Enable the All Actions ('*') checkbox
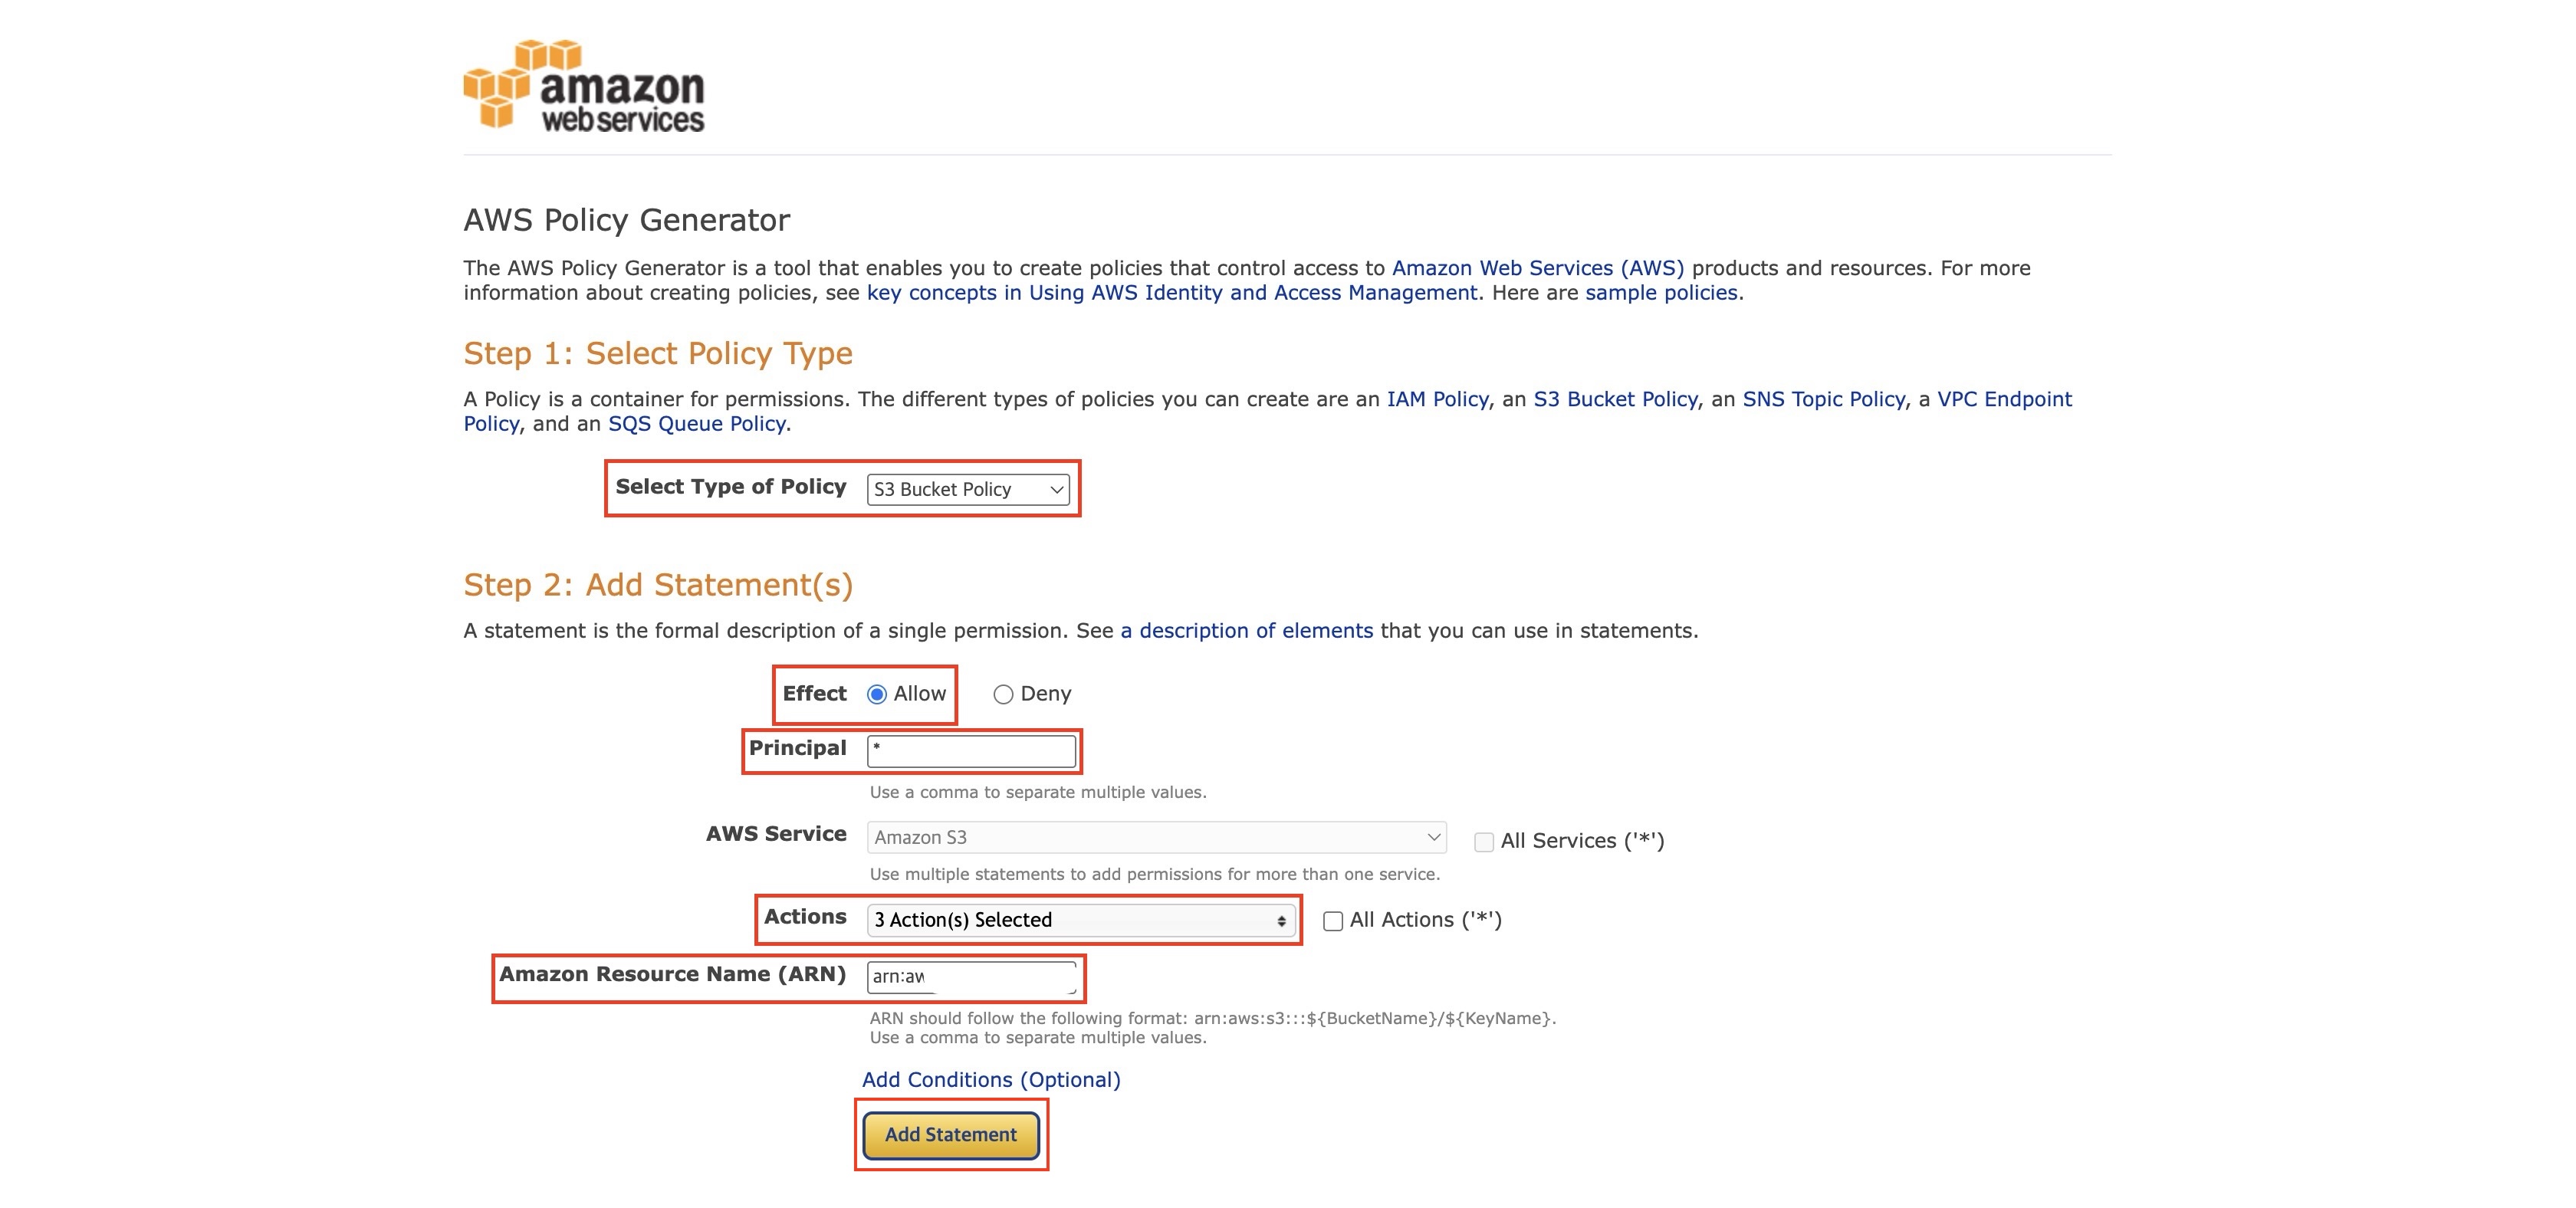Image resolution: width=2576 pixels, height=1208 pixels. [x=1333, y=921]
